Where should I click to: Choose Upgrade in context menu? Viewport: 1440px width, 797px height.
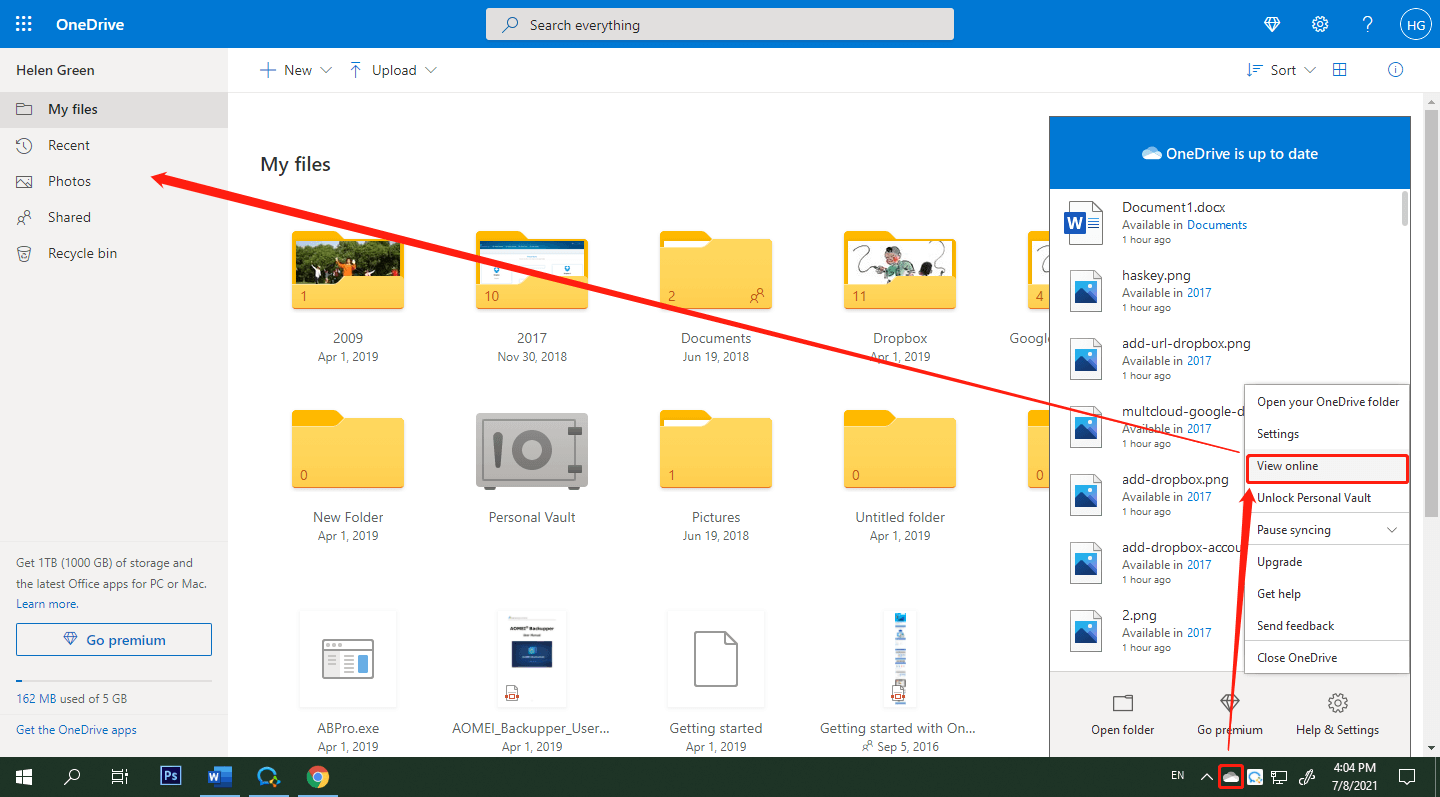coord(1327,562)
